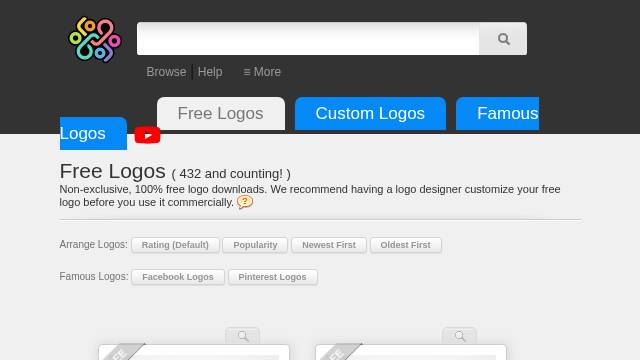Open the second free logo card
640x360 pixels.
tap(411, 352)
